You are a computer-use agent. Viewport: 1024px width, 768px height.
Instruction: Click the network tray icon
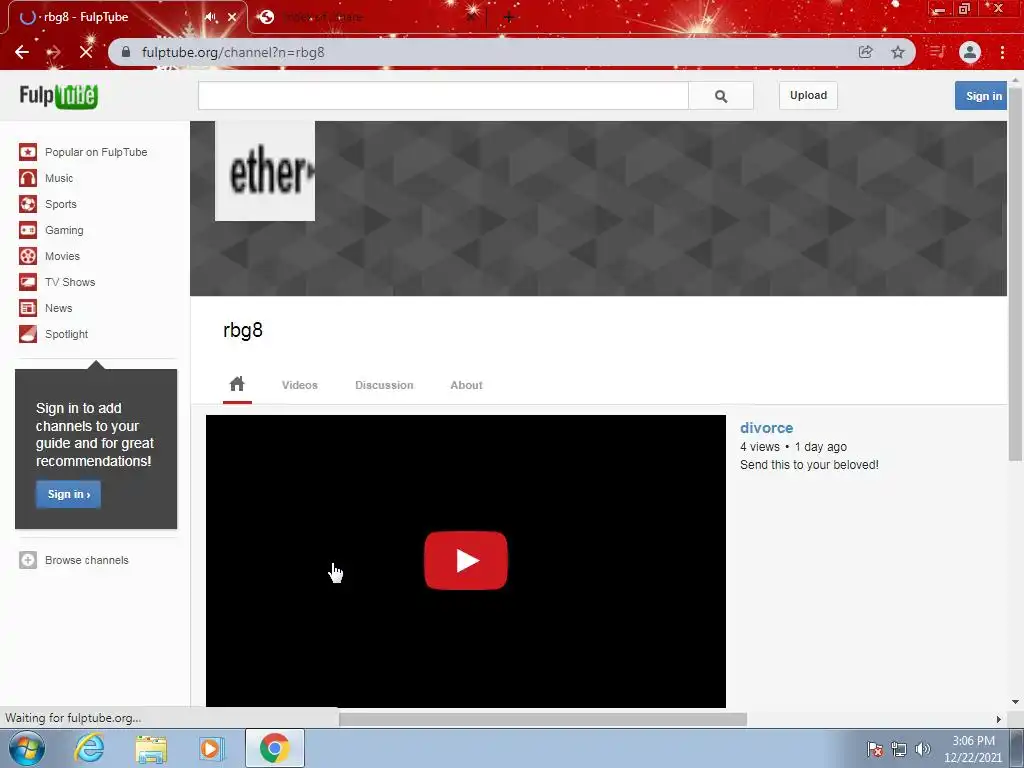pos(899,749)
